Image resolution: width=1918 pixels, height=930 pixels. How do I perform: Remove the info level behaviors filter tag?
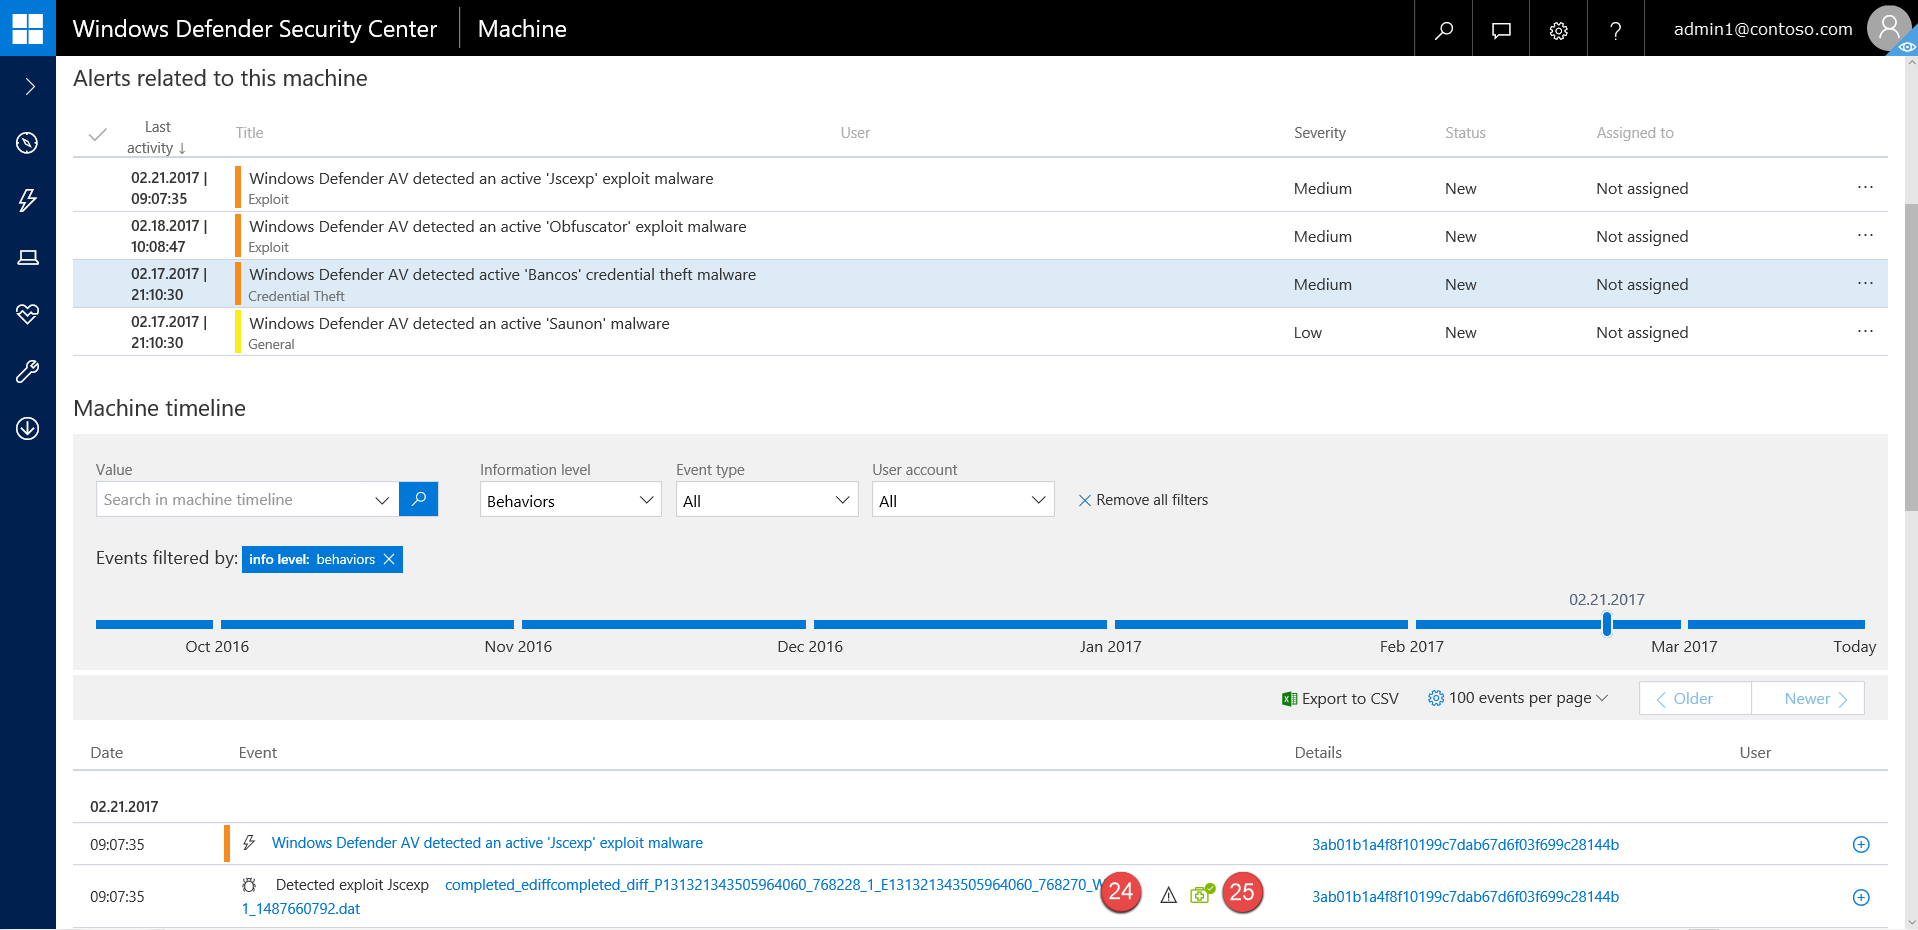389,559
